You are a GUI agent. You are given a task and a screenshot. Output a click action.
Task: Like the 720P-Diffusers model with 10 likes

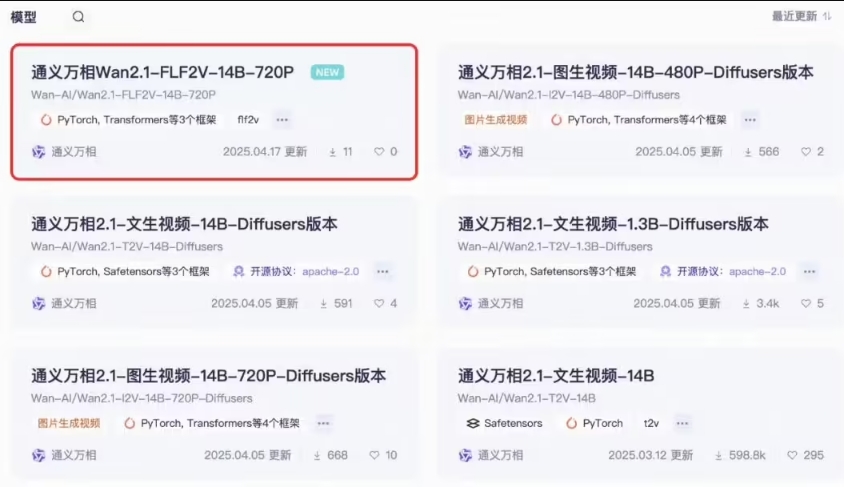point(374,455)
